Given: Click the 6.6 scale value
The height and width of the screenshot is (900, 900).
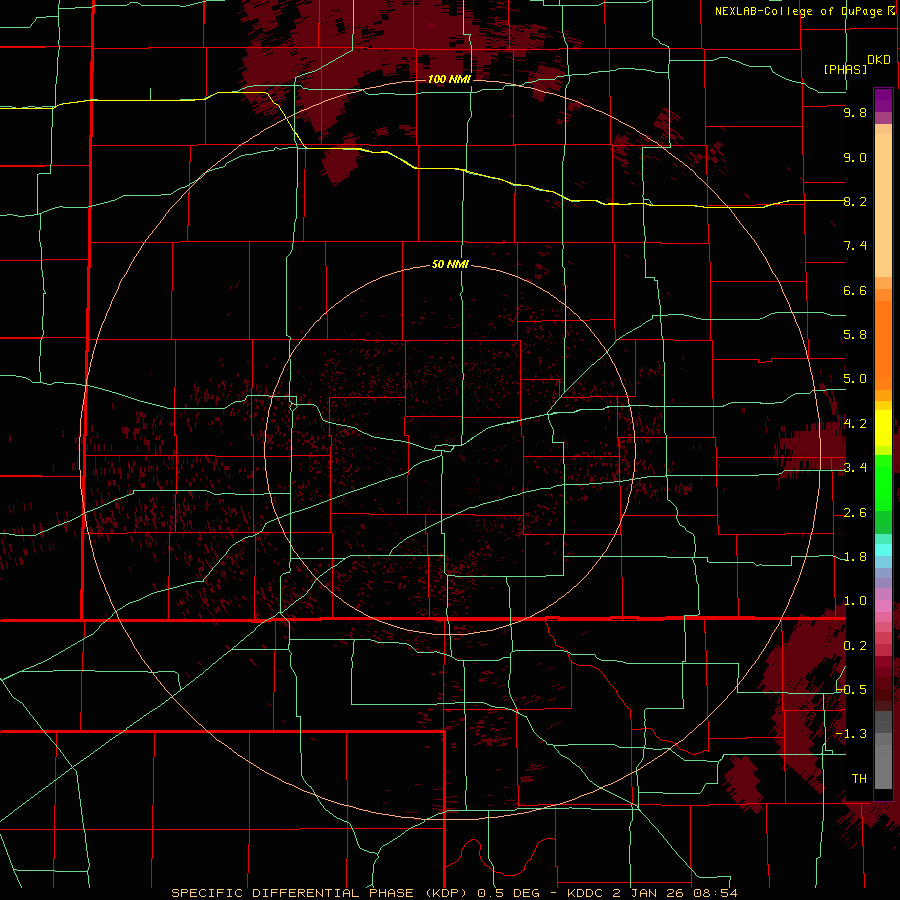Looking at the screenshot, I should 855,290.
